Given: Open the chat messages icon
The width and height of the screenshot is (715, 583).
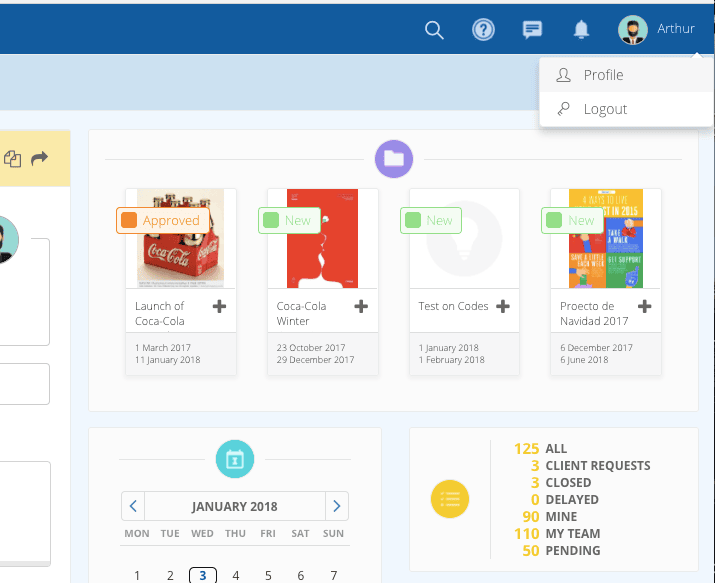Looking at the screenshot, I should (x=532, y=30).
